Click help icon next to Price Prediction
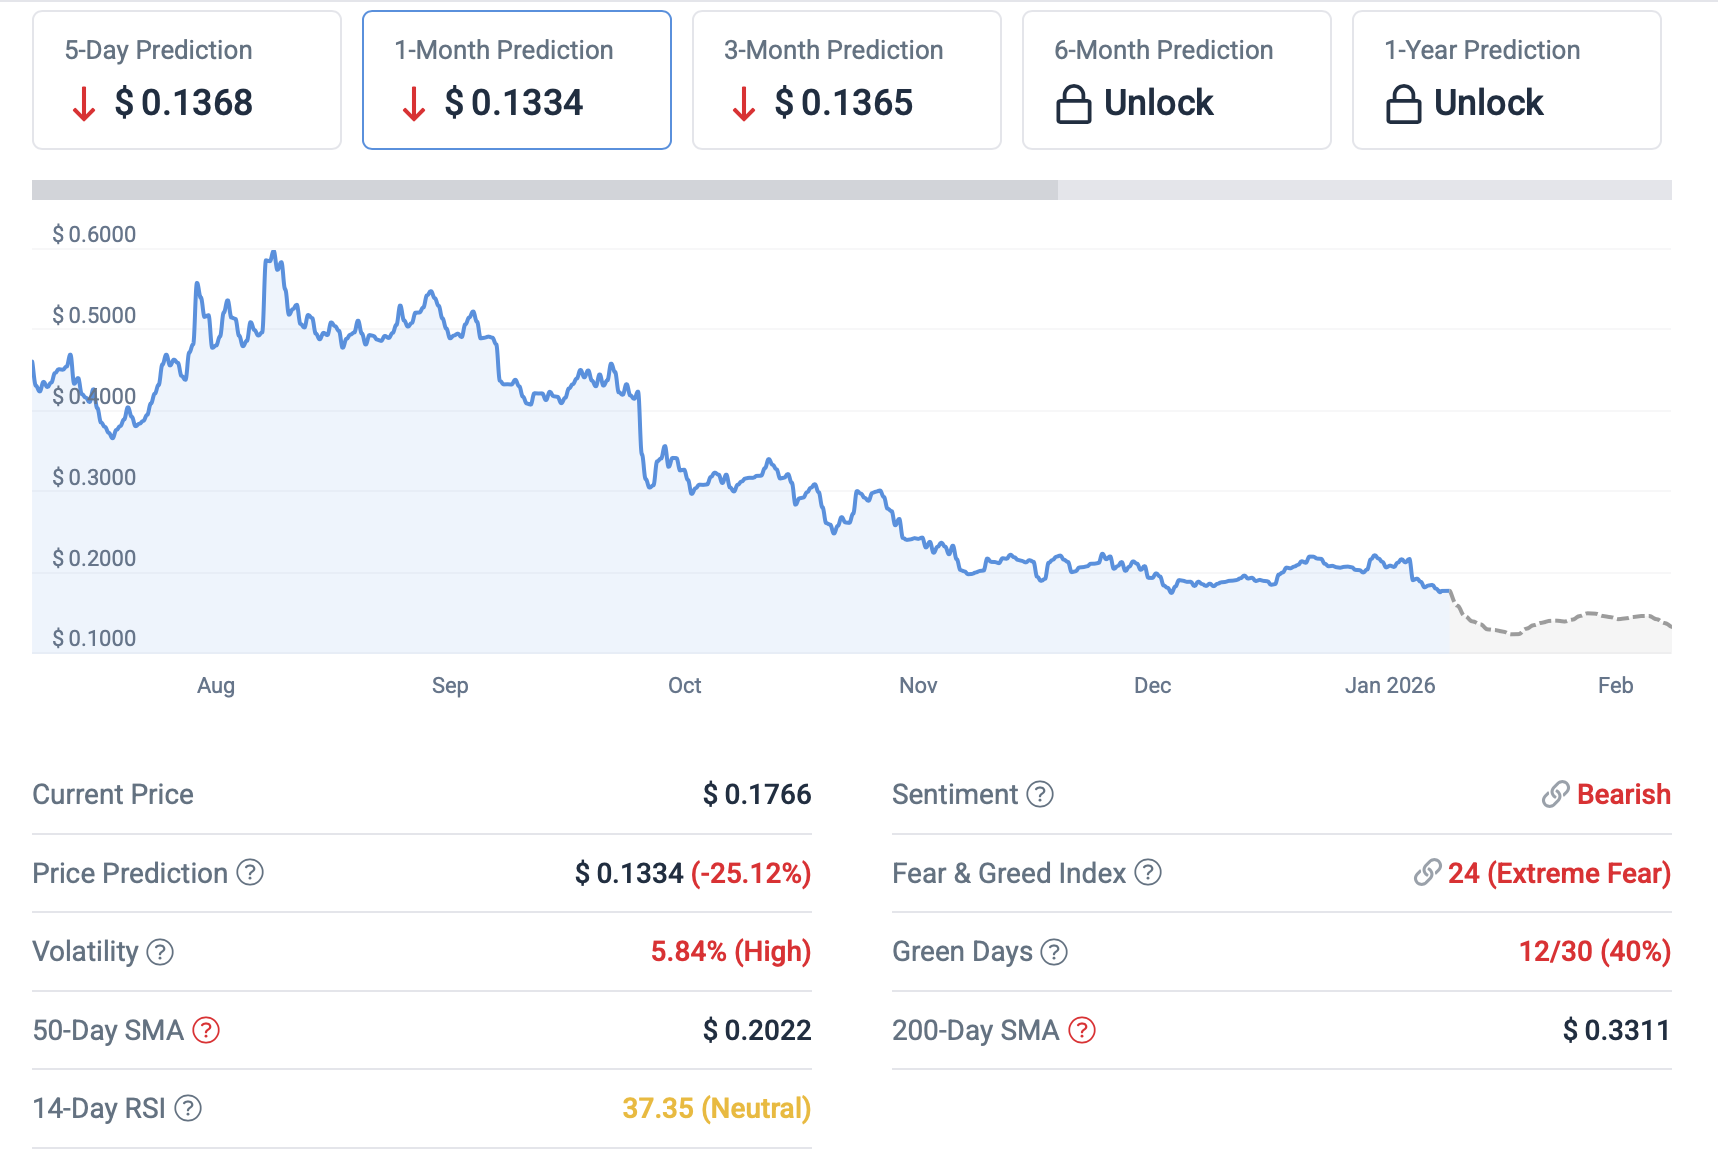Image resolution: width=1718 pixels, height=1170 pixels. 250,873
